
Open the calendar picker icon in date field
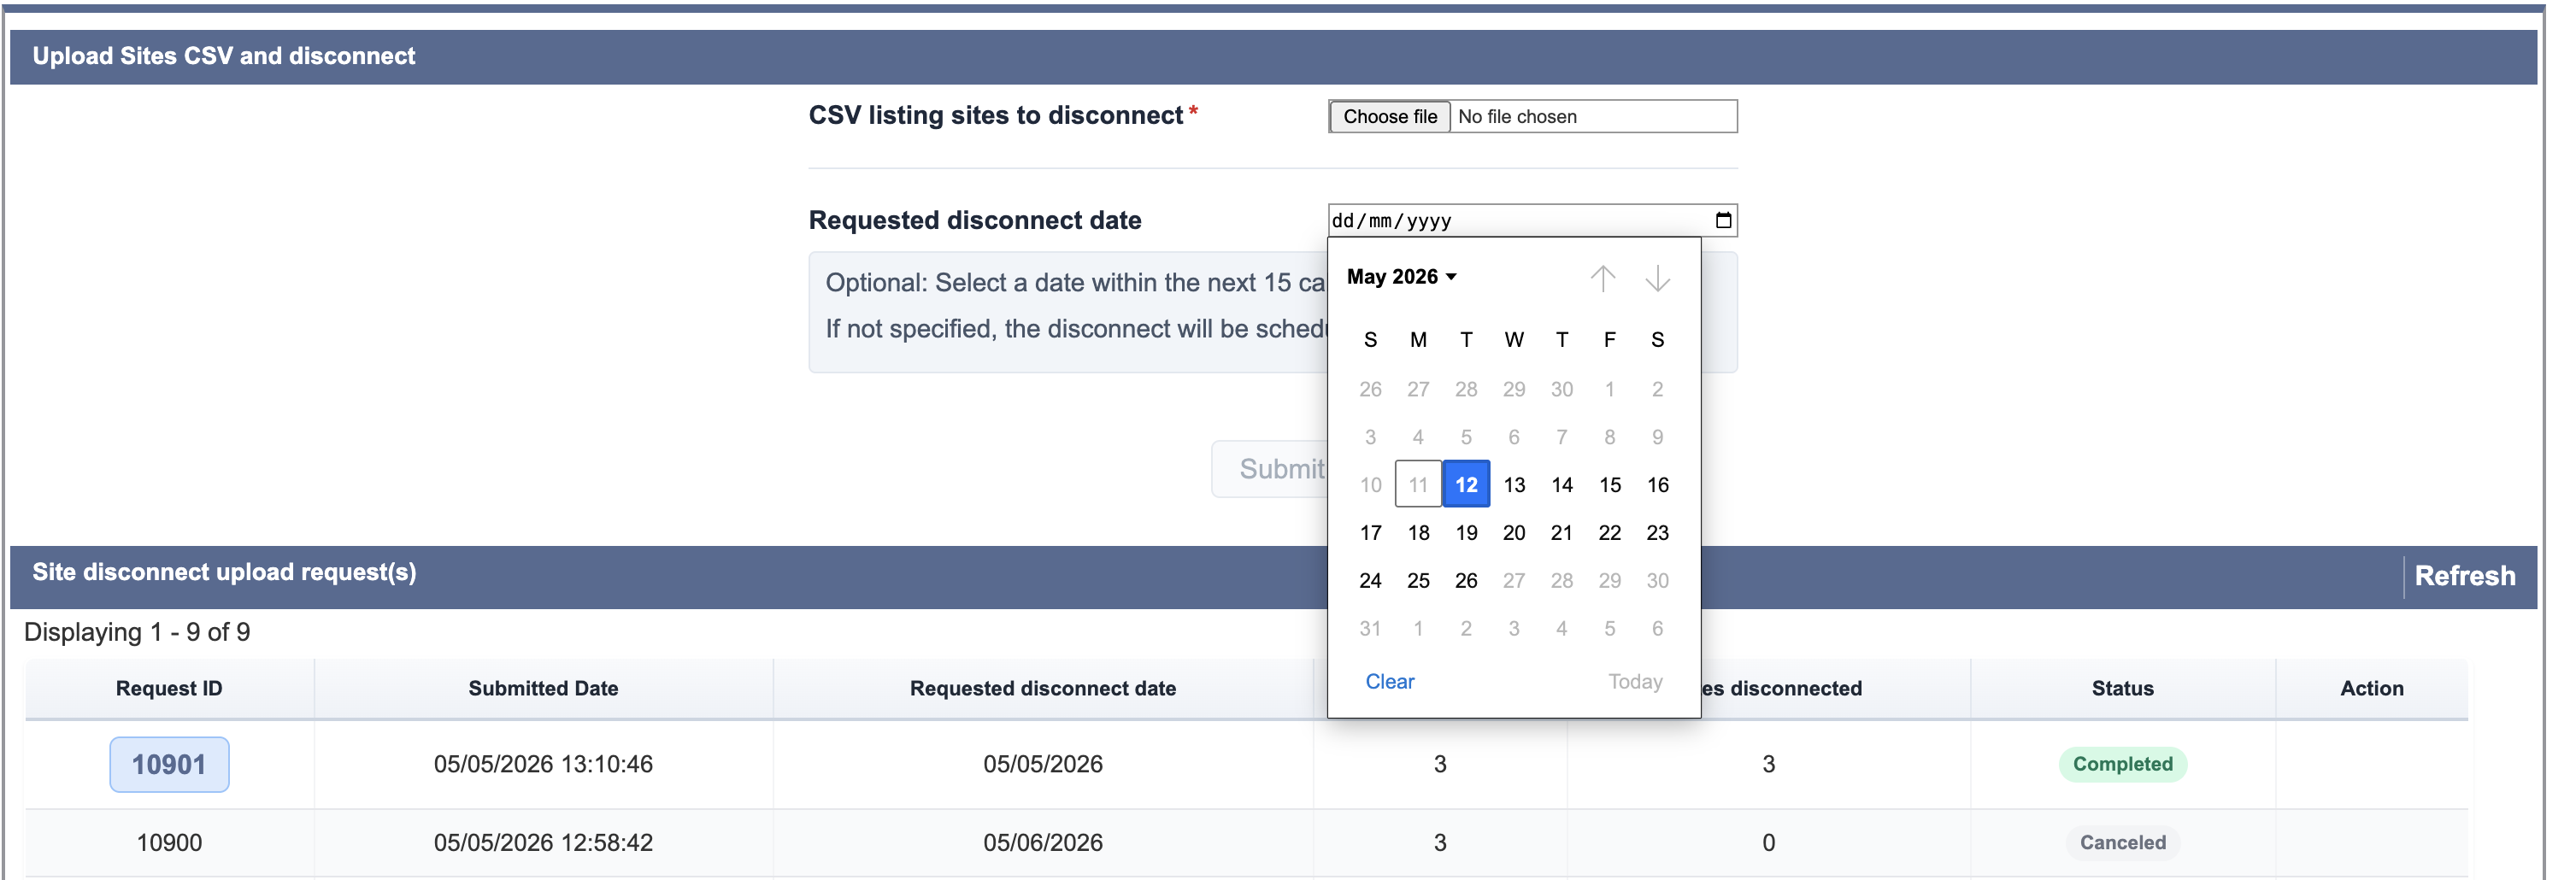tap(1723, 220)
